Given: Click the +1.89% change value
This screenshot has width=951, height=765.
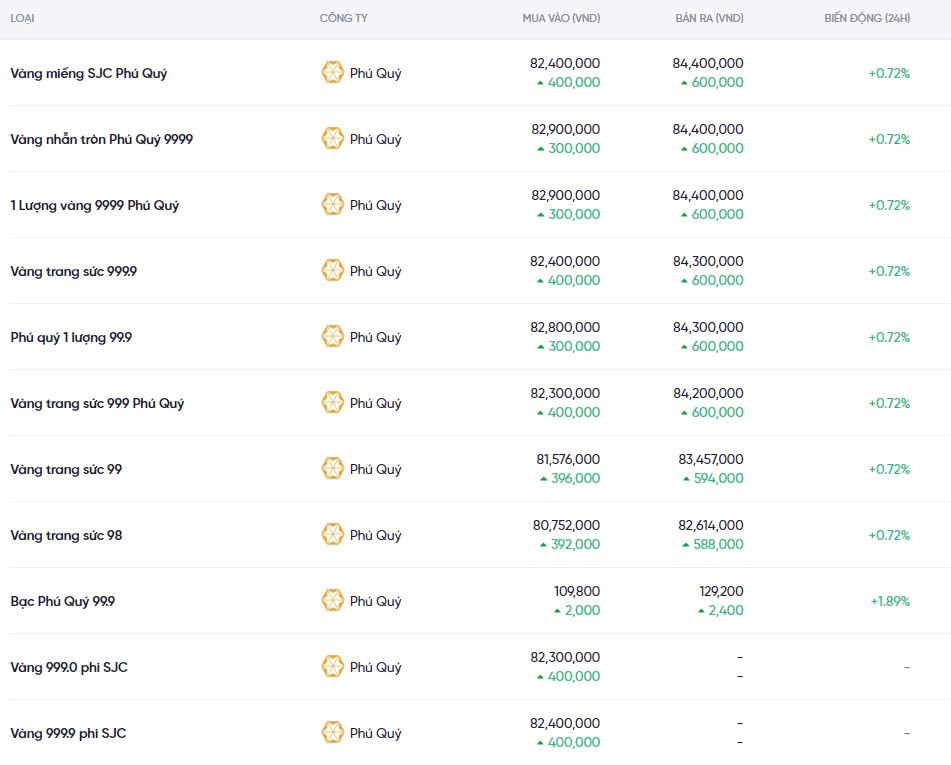Looking at the screenshot, I should [x=889, y=601].
